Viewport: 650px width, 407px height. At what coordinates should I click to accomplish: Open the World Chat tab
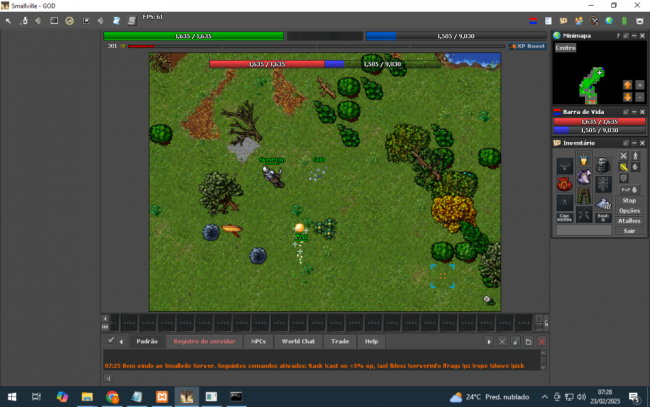pos(298,342)
